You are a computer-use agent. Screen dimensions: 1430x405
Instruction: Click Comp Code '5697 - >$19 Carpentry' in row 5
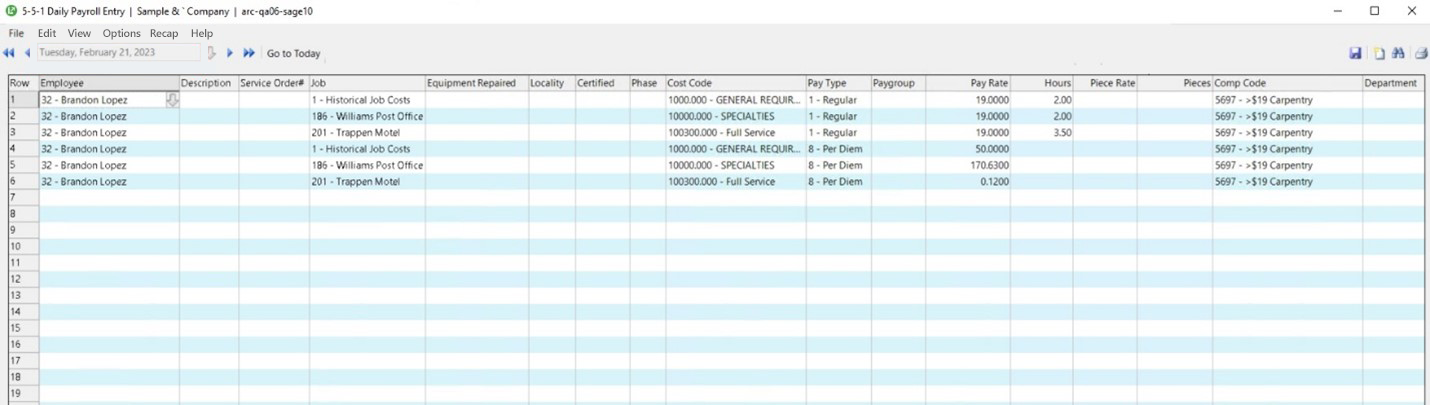[1287, 165]
